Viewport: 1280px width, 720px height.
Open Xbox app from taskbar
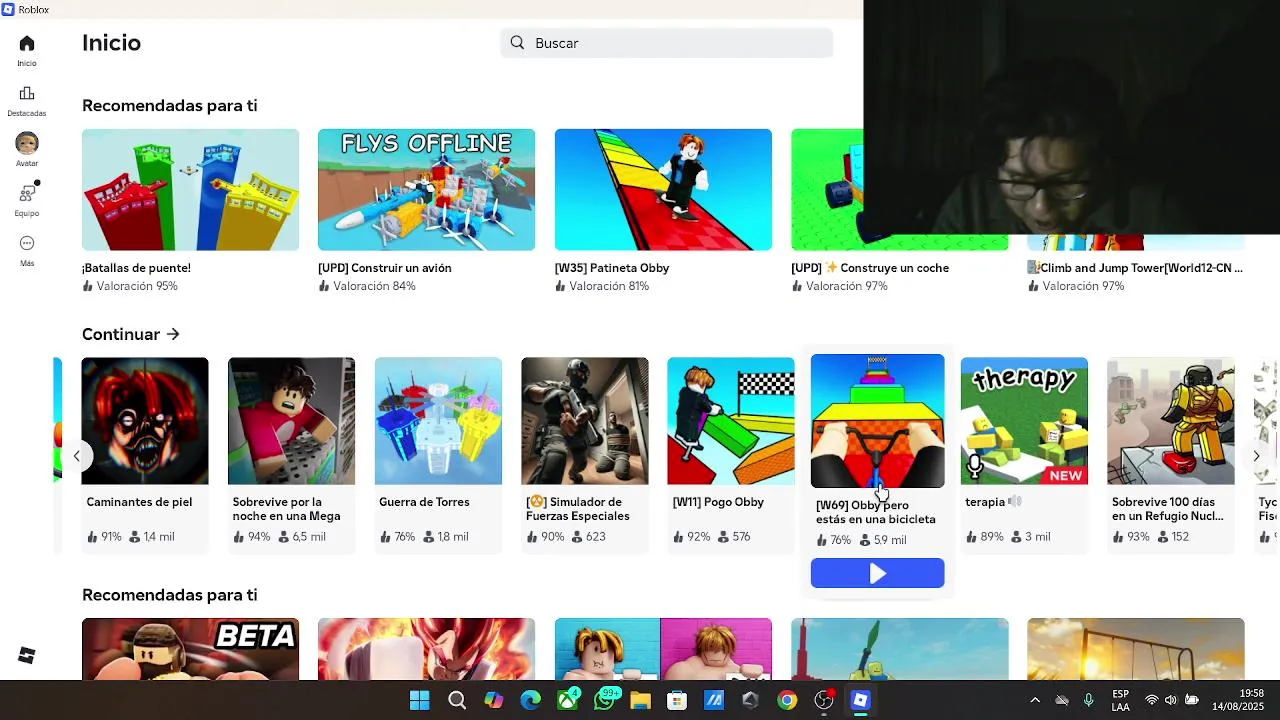pyautogui.click(x=567, y=700)
